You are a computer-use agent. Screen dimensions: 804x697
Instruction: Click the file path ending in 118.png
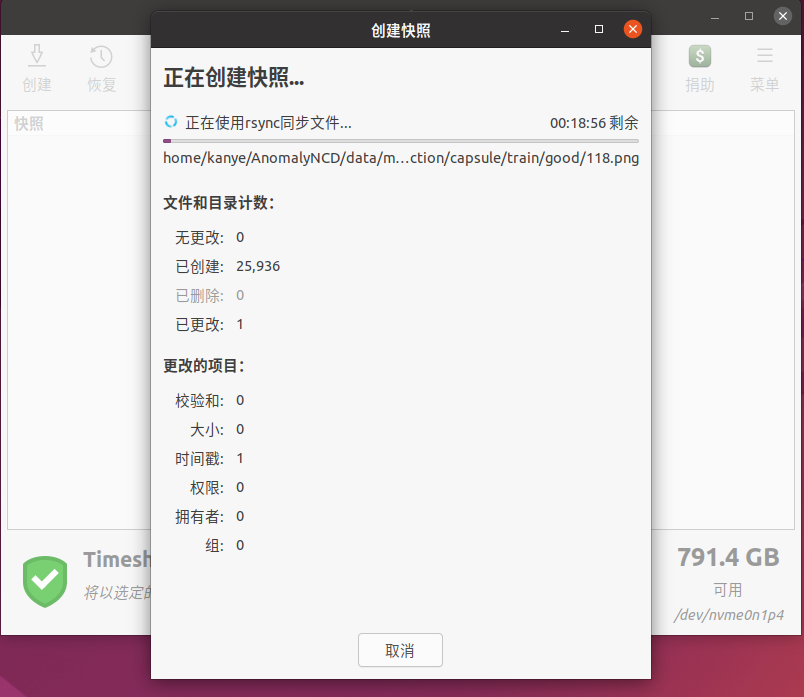coord(400,158)
